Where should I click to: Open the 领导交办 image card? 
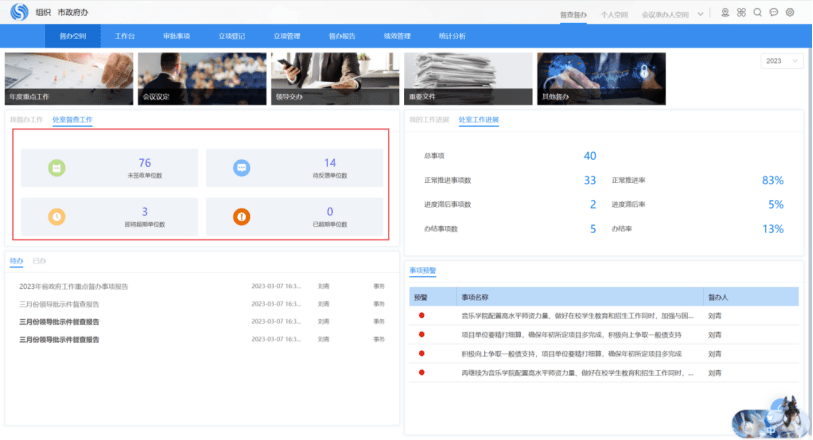pyautogui.click(x=335, y=79)
